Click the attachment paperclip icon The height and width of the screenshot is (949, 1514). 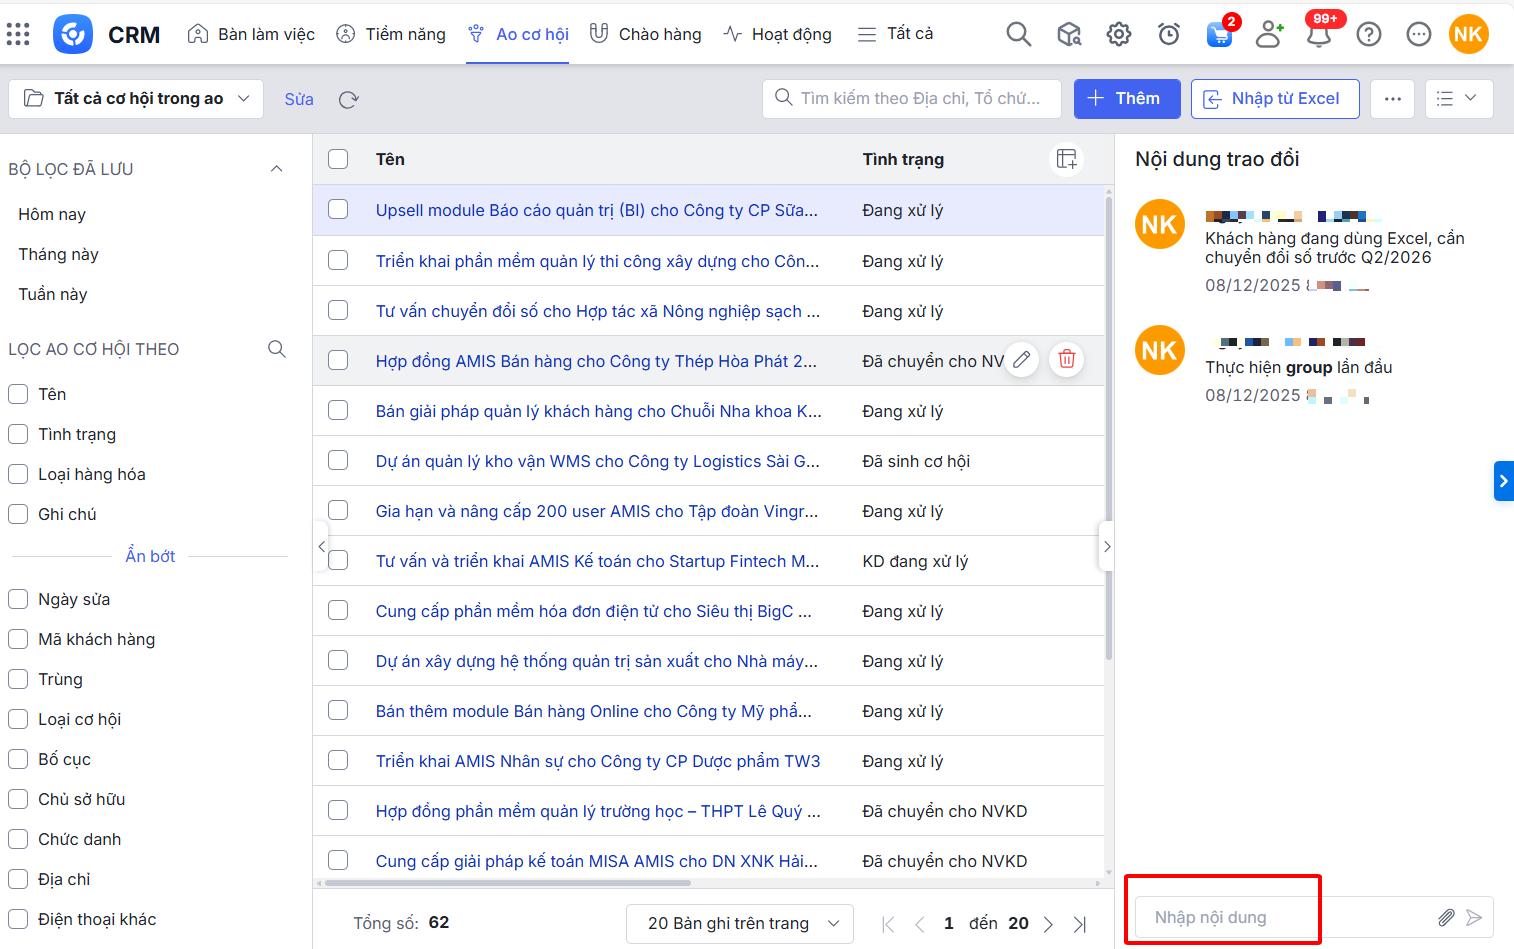pyautogui.click(x=1446, y=917)
